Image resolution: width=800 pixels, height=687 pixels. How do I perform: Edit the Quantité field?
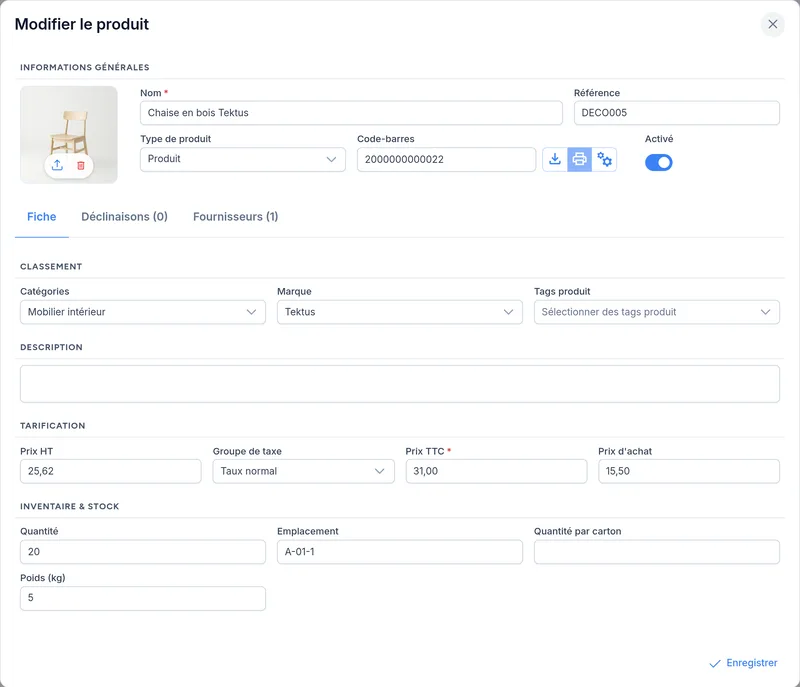[x=143, y=552]
